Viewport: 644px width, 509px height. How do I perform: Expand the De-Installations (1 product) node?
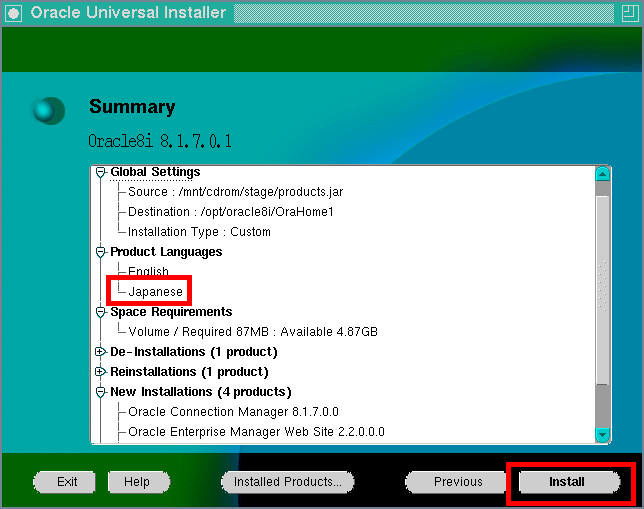coord(100,352)
